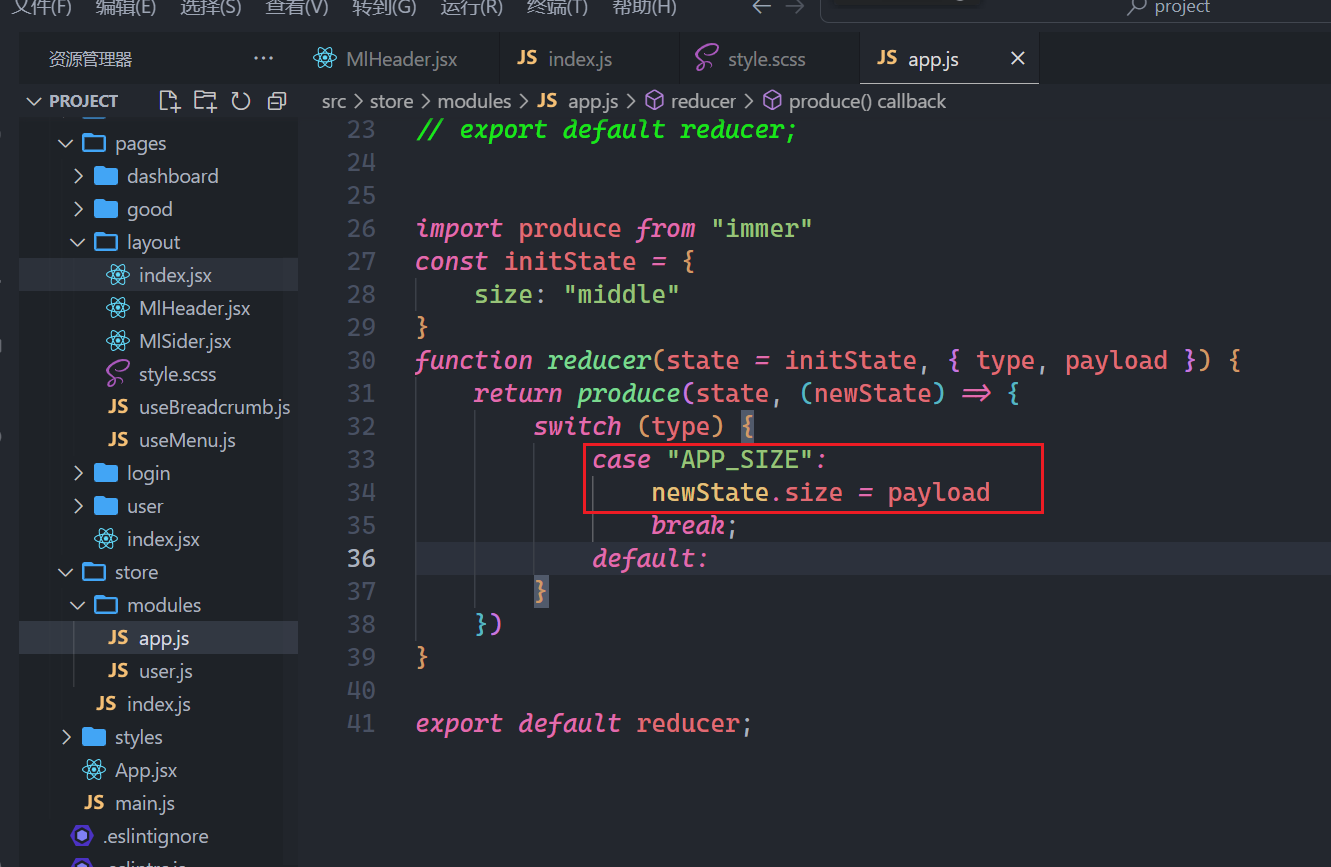
Task: Click the eslint icon beside .eslintignore
Action: click(x=82, y=836)
